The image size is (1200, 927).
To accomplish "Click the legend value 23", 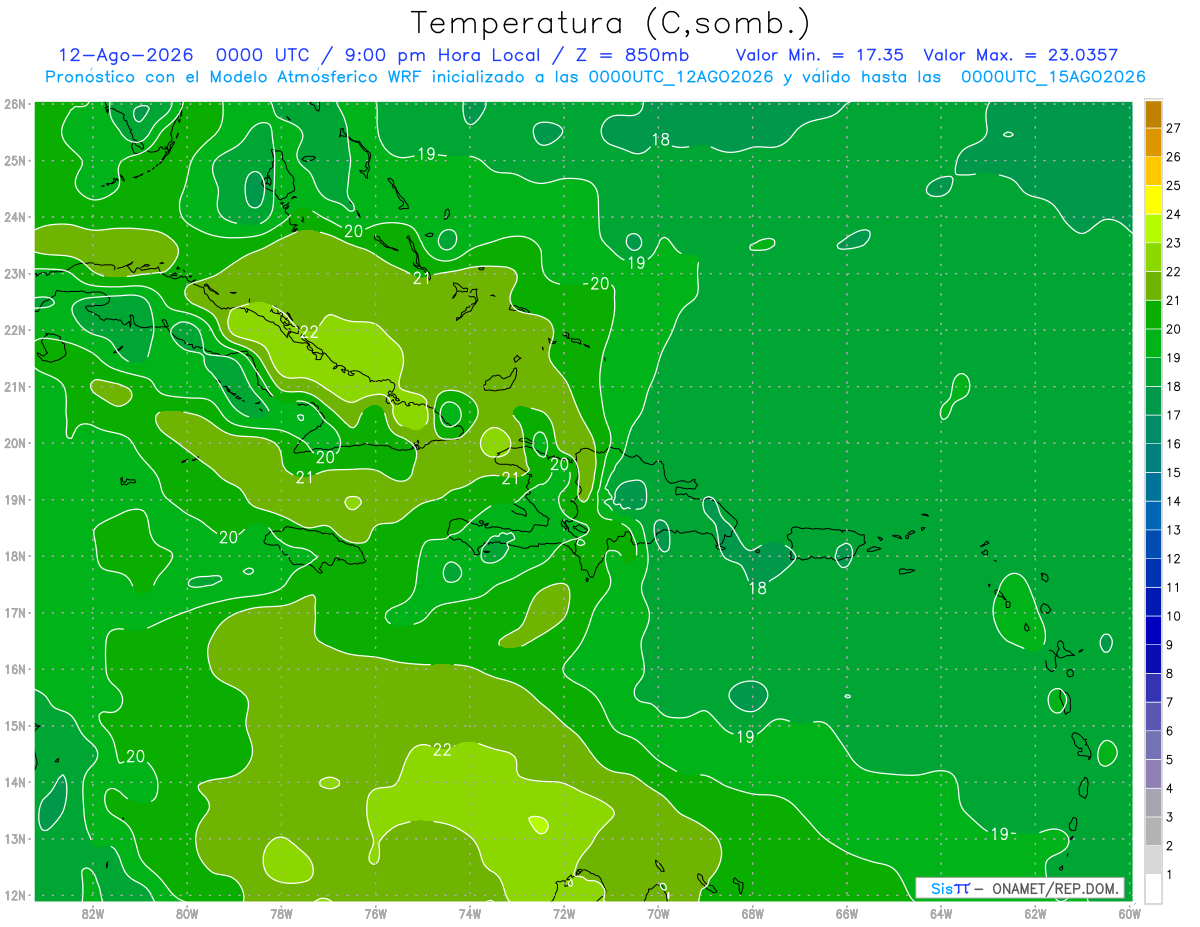I will (1173, 243).
